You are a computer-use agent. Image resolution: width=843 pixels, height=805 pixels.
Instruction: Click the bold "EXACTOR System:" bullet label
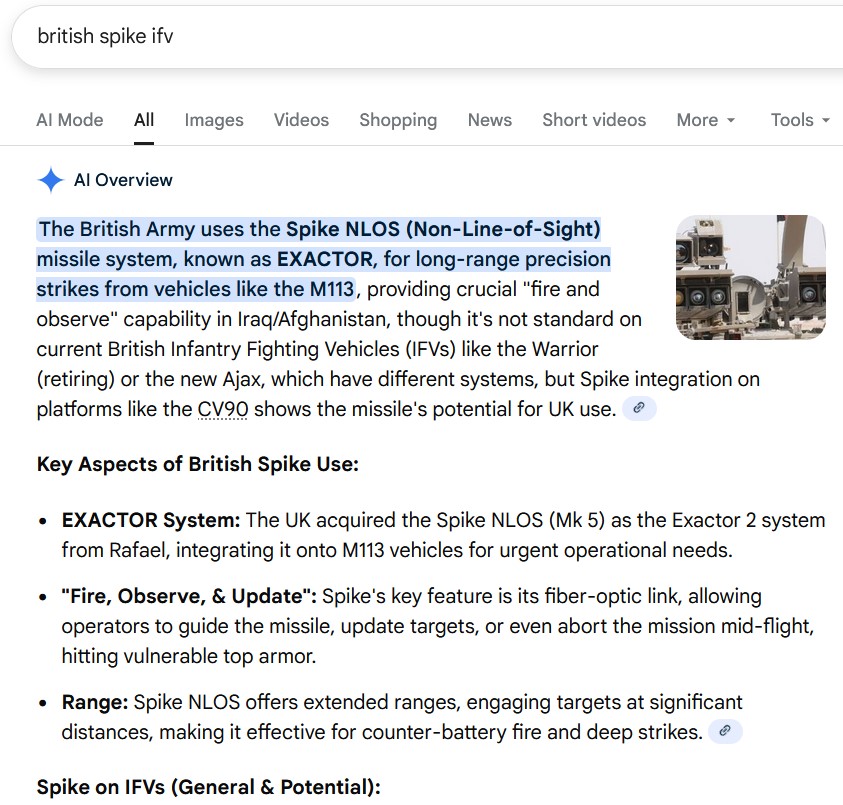pos(151,521)
